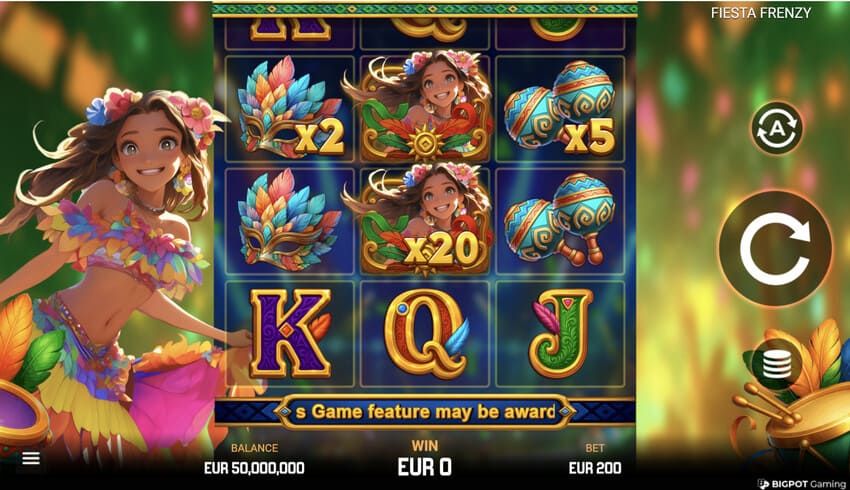
Task: Open the hamburger menu icon
Action: 31,459
